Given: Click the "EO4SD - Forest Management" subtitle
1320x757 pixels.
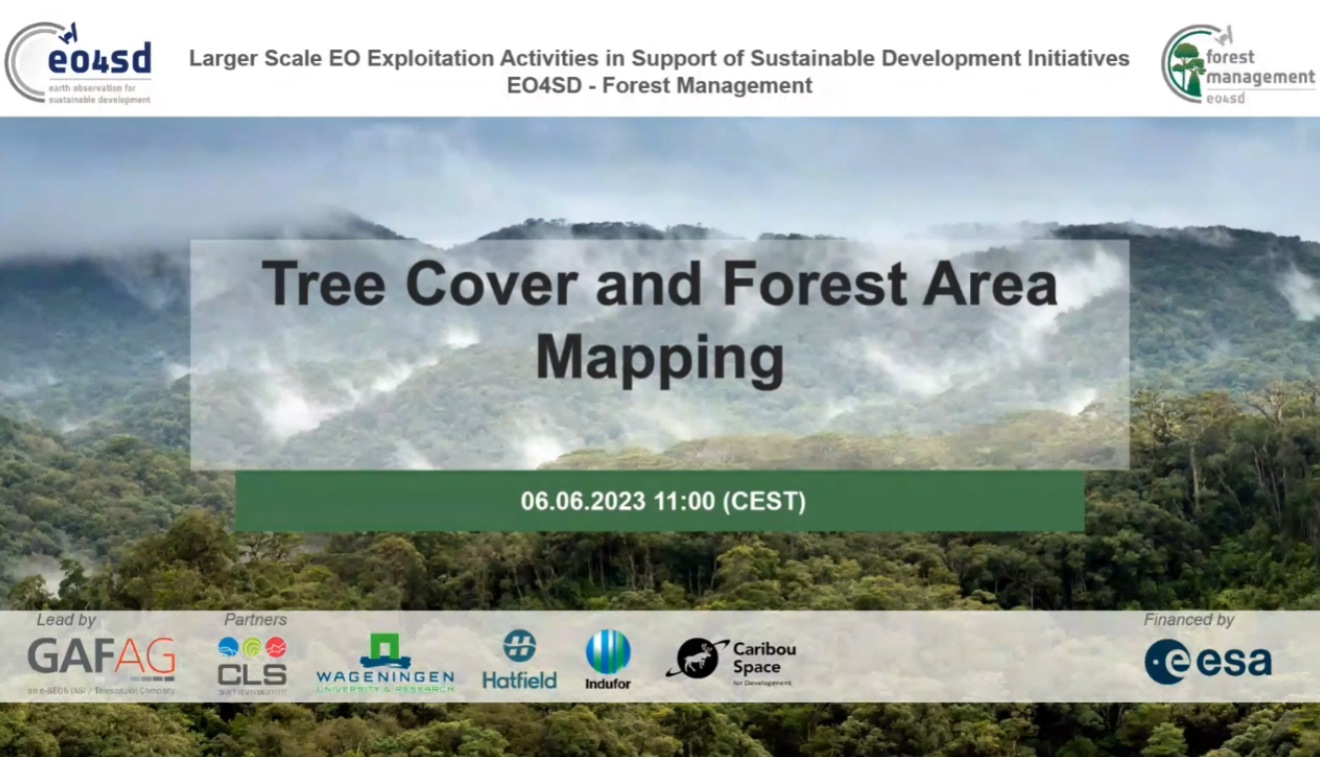Looking at the screenshot, I should tap(659, 86).
